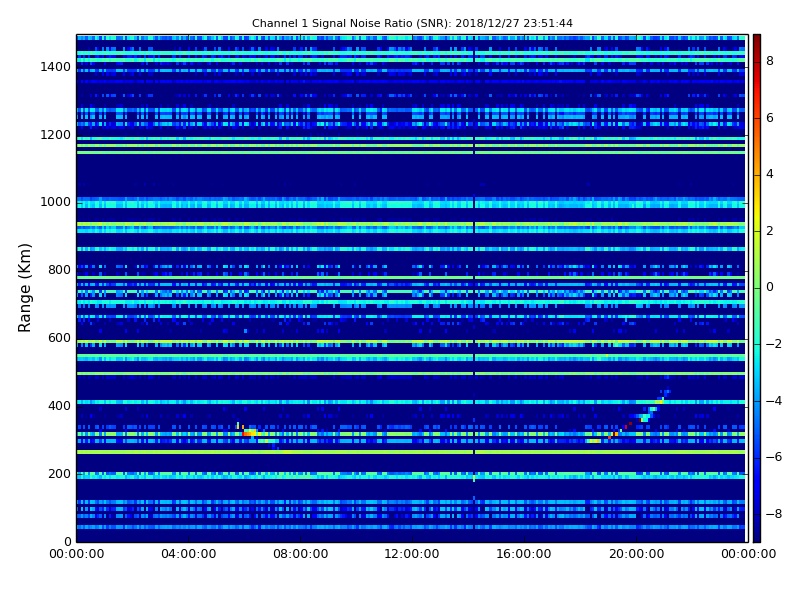Click the colorbar label −6
Screen dimensions: 800x600
point(773,457)
